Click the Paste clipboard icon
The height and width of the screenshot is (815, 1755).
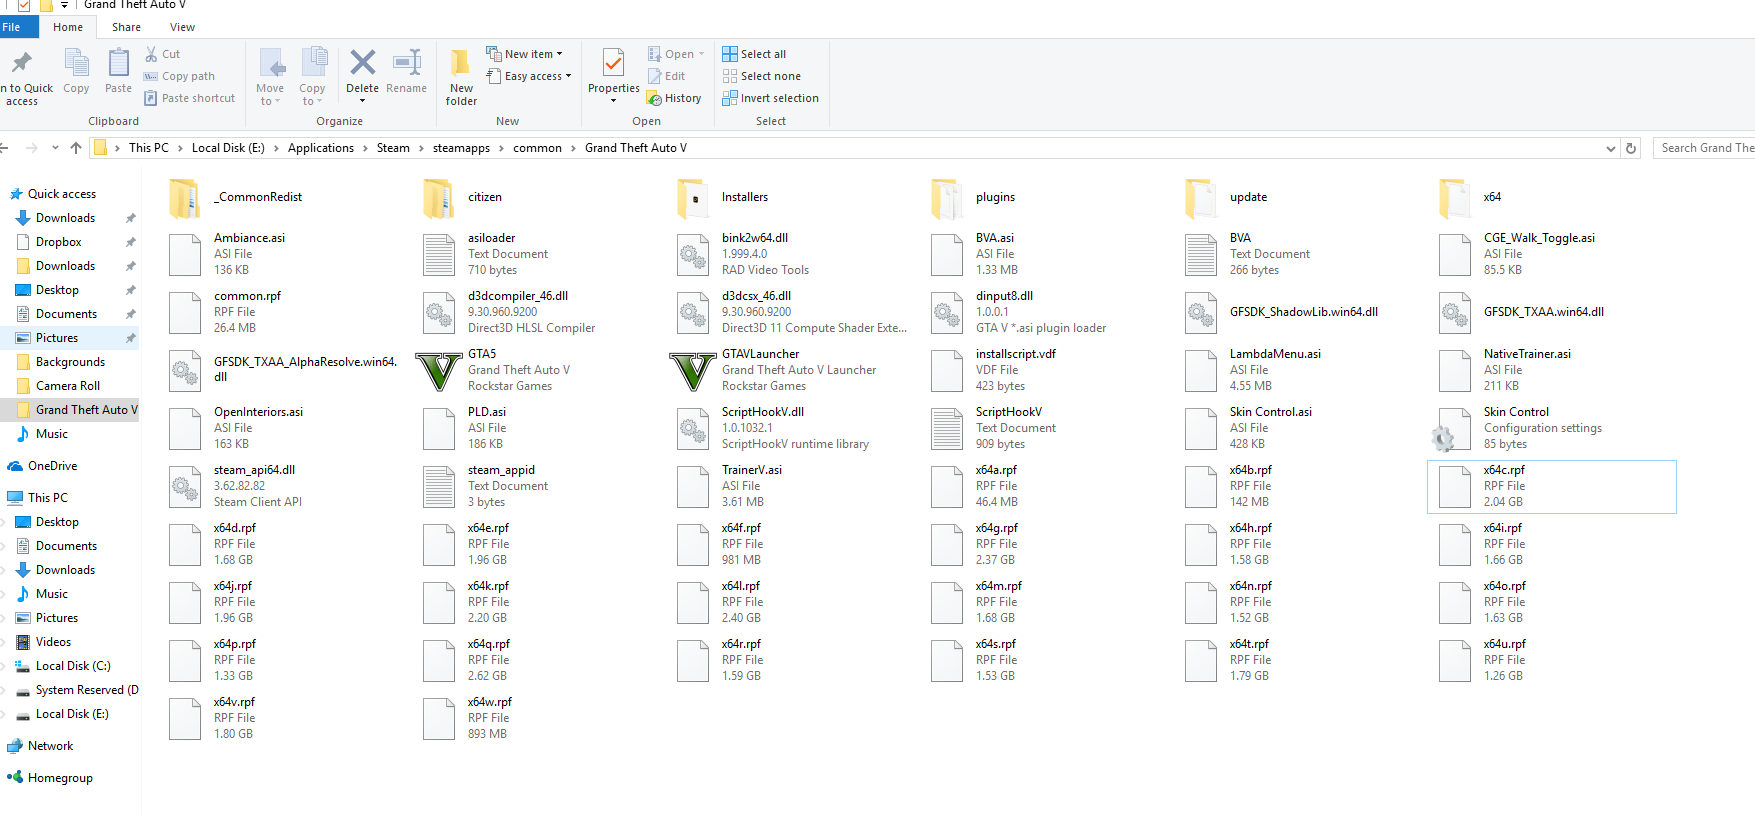118,63
